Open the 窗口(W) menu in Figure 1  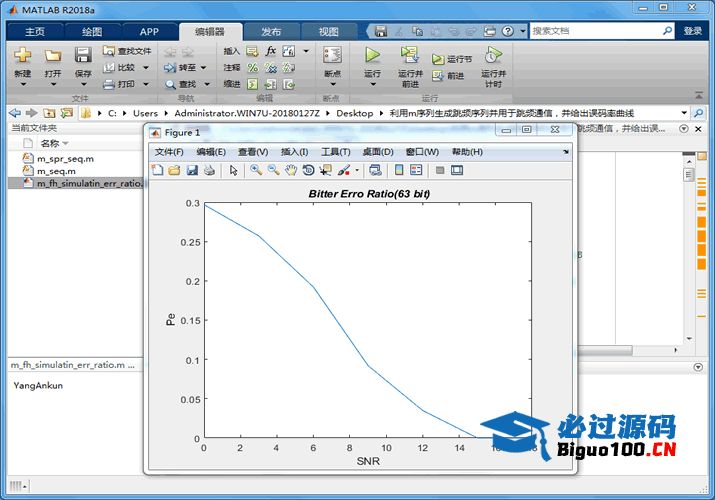pos(422,152)
